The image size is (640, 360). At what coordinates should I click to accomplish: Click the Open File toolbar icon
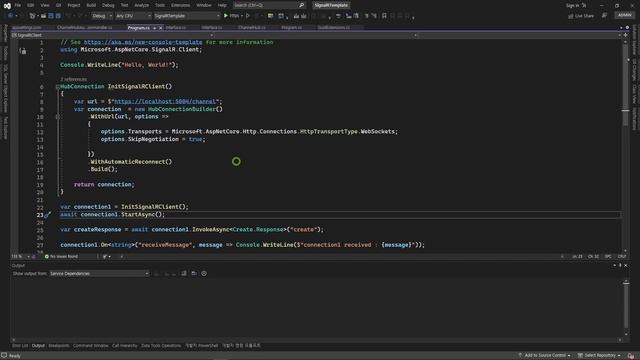point(43,16)
